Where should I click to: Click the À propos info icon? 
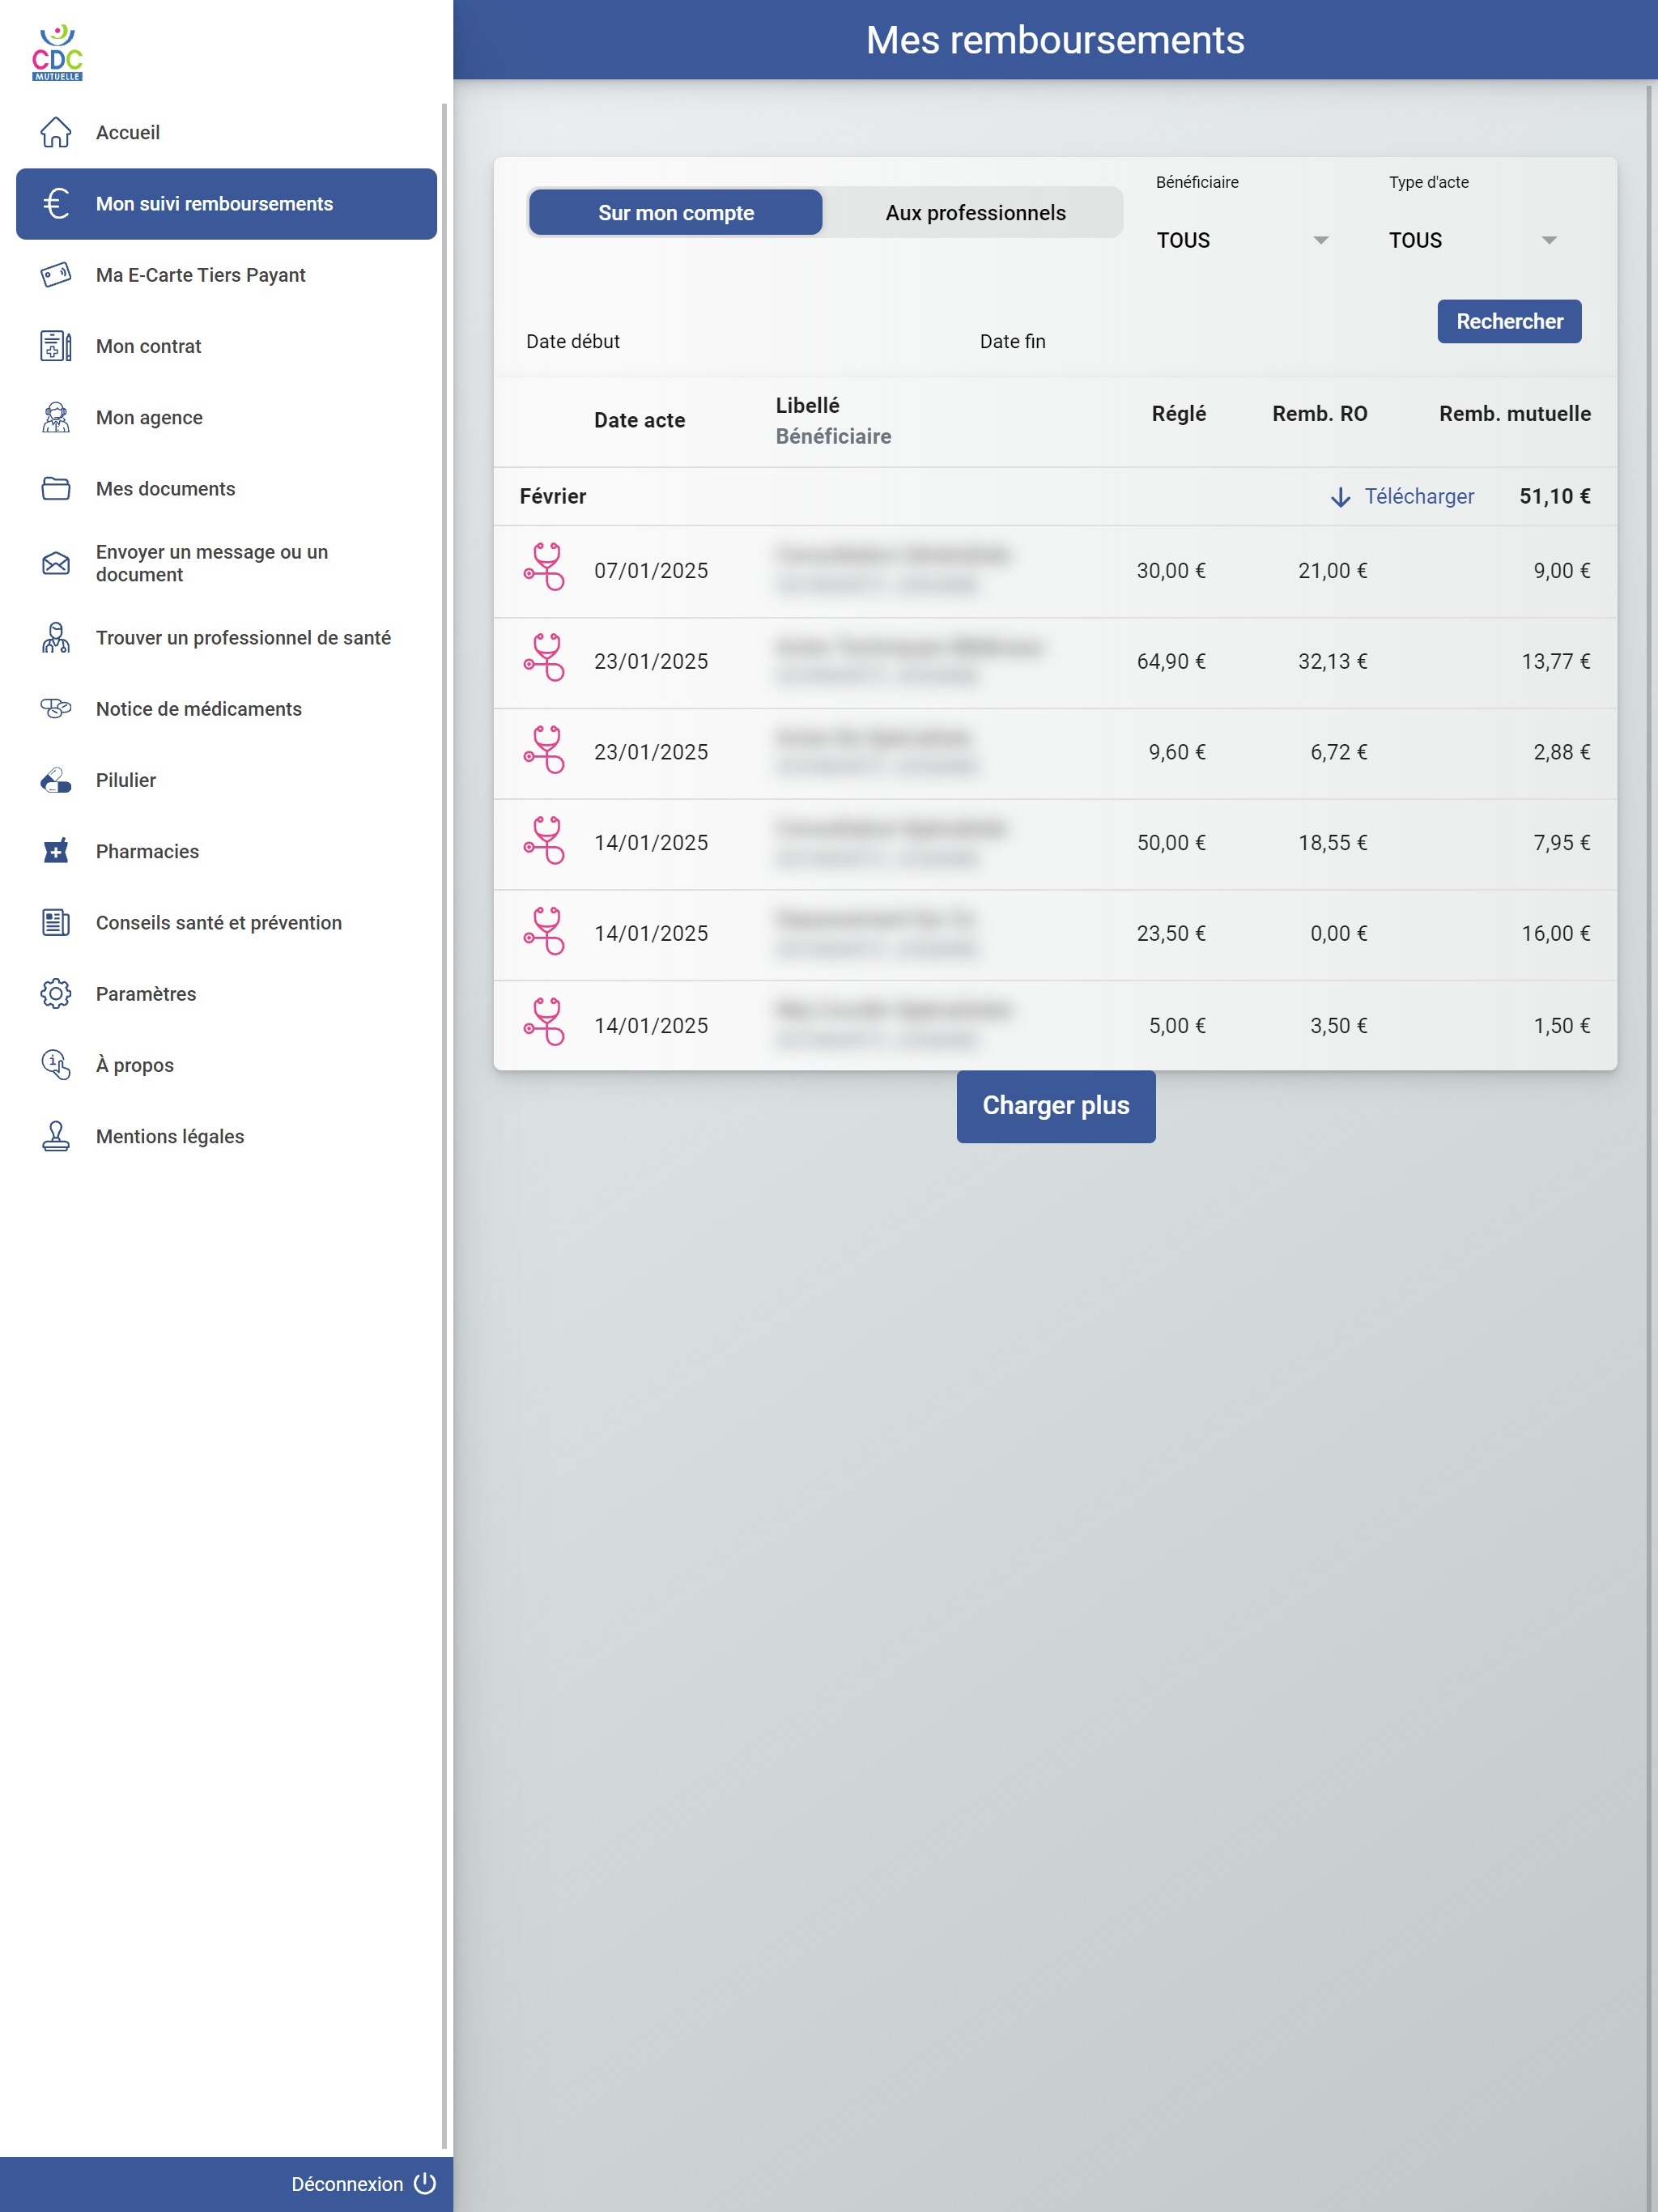[56, 1065]
